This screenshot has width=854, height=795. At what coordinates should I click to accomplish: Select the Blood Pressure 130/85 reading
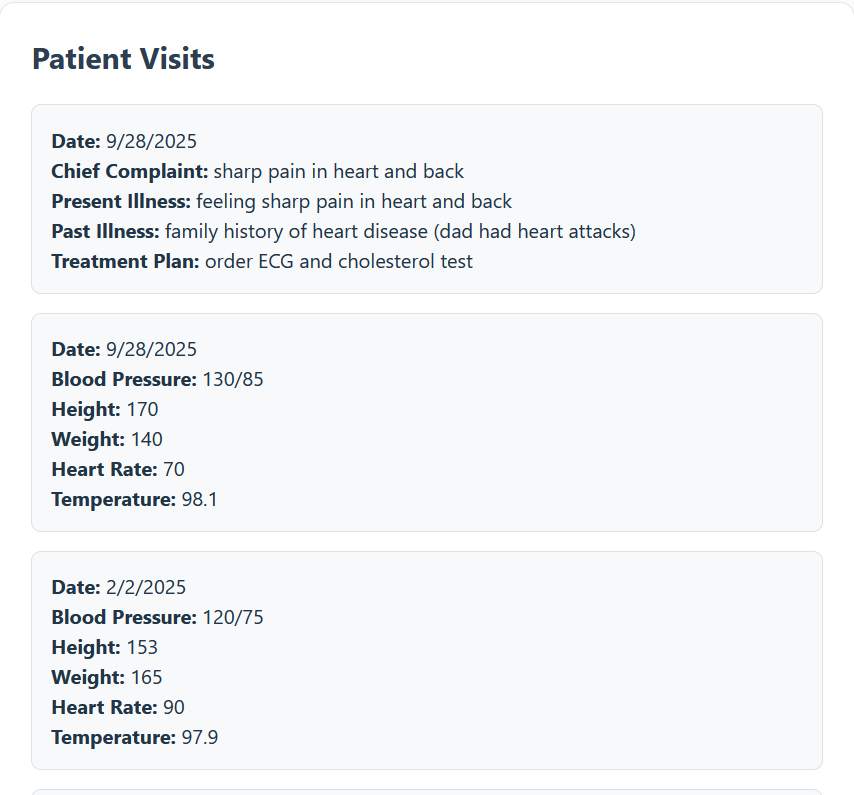pos(157,379)
